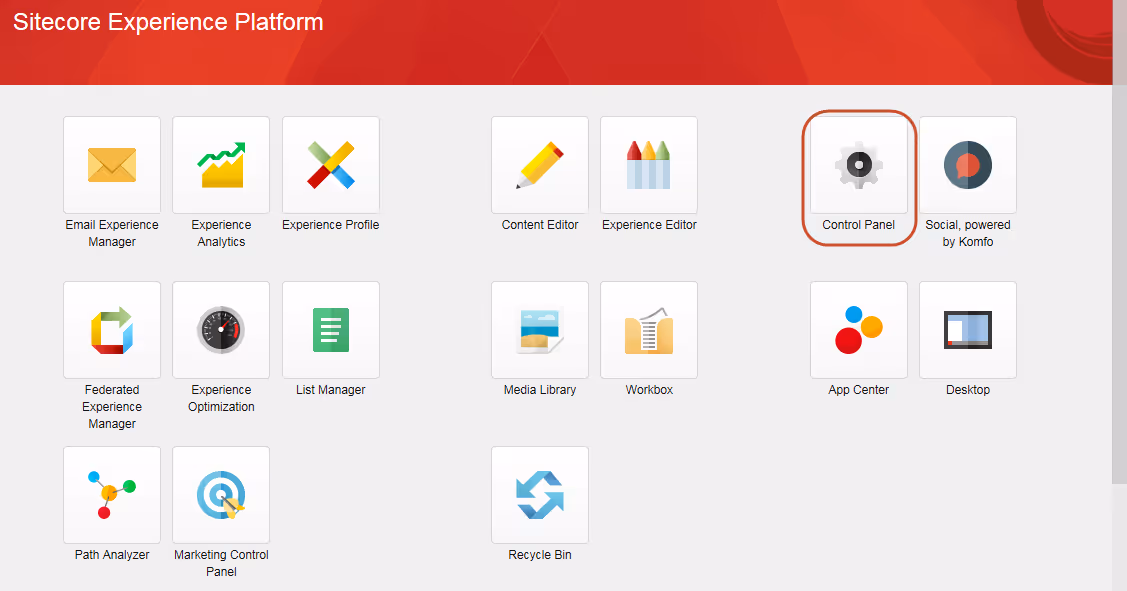Viewport: 1127px width, 591px height.
Task: Open Social, powered by Komfo
Action: (x=967, y=164)
